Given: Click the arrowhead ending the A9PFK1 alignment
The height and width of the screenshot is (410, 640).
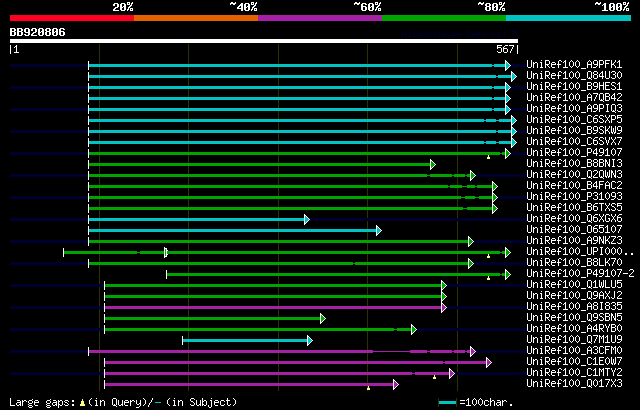Looking at the screenshot, I should coord(508,65).
